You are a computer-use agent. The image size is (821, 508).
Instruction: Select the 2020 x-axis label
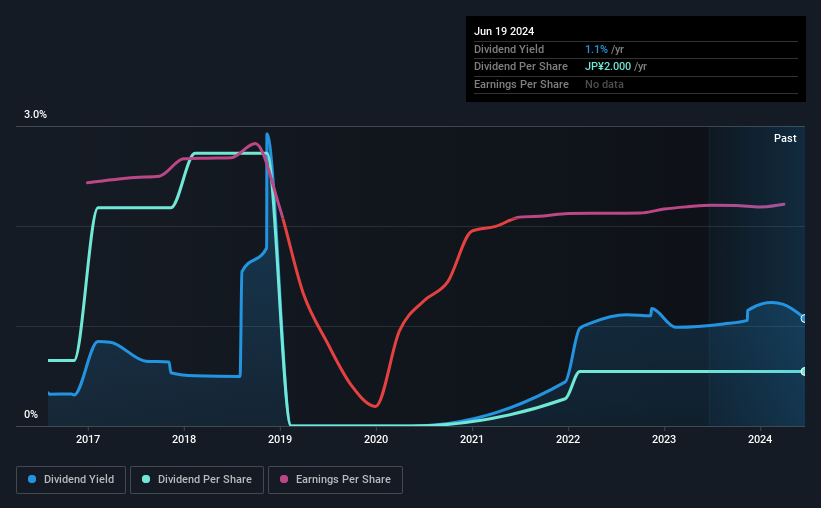(376, 439)
